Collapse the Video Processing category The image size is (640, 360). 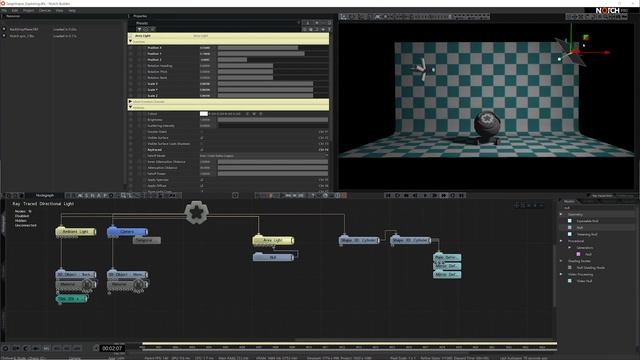pos(561,274)
